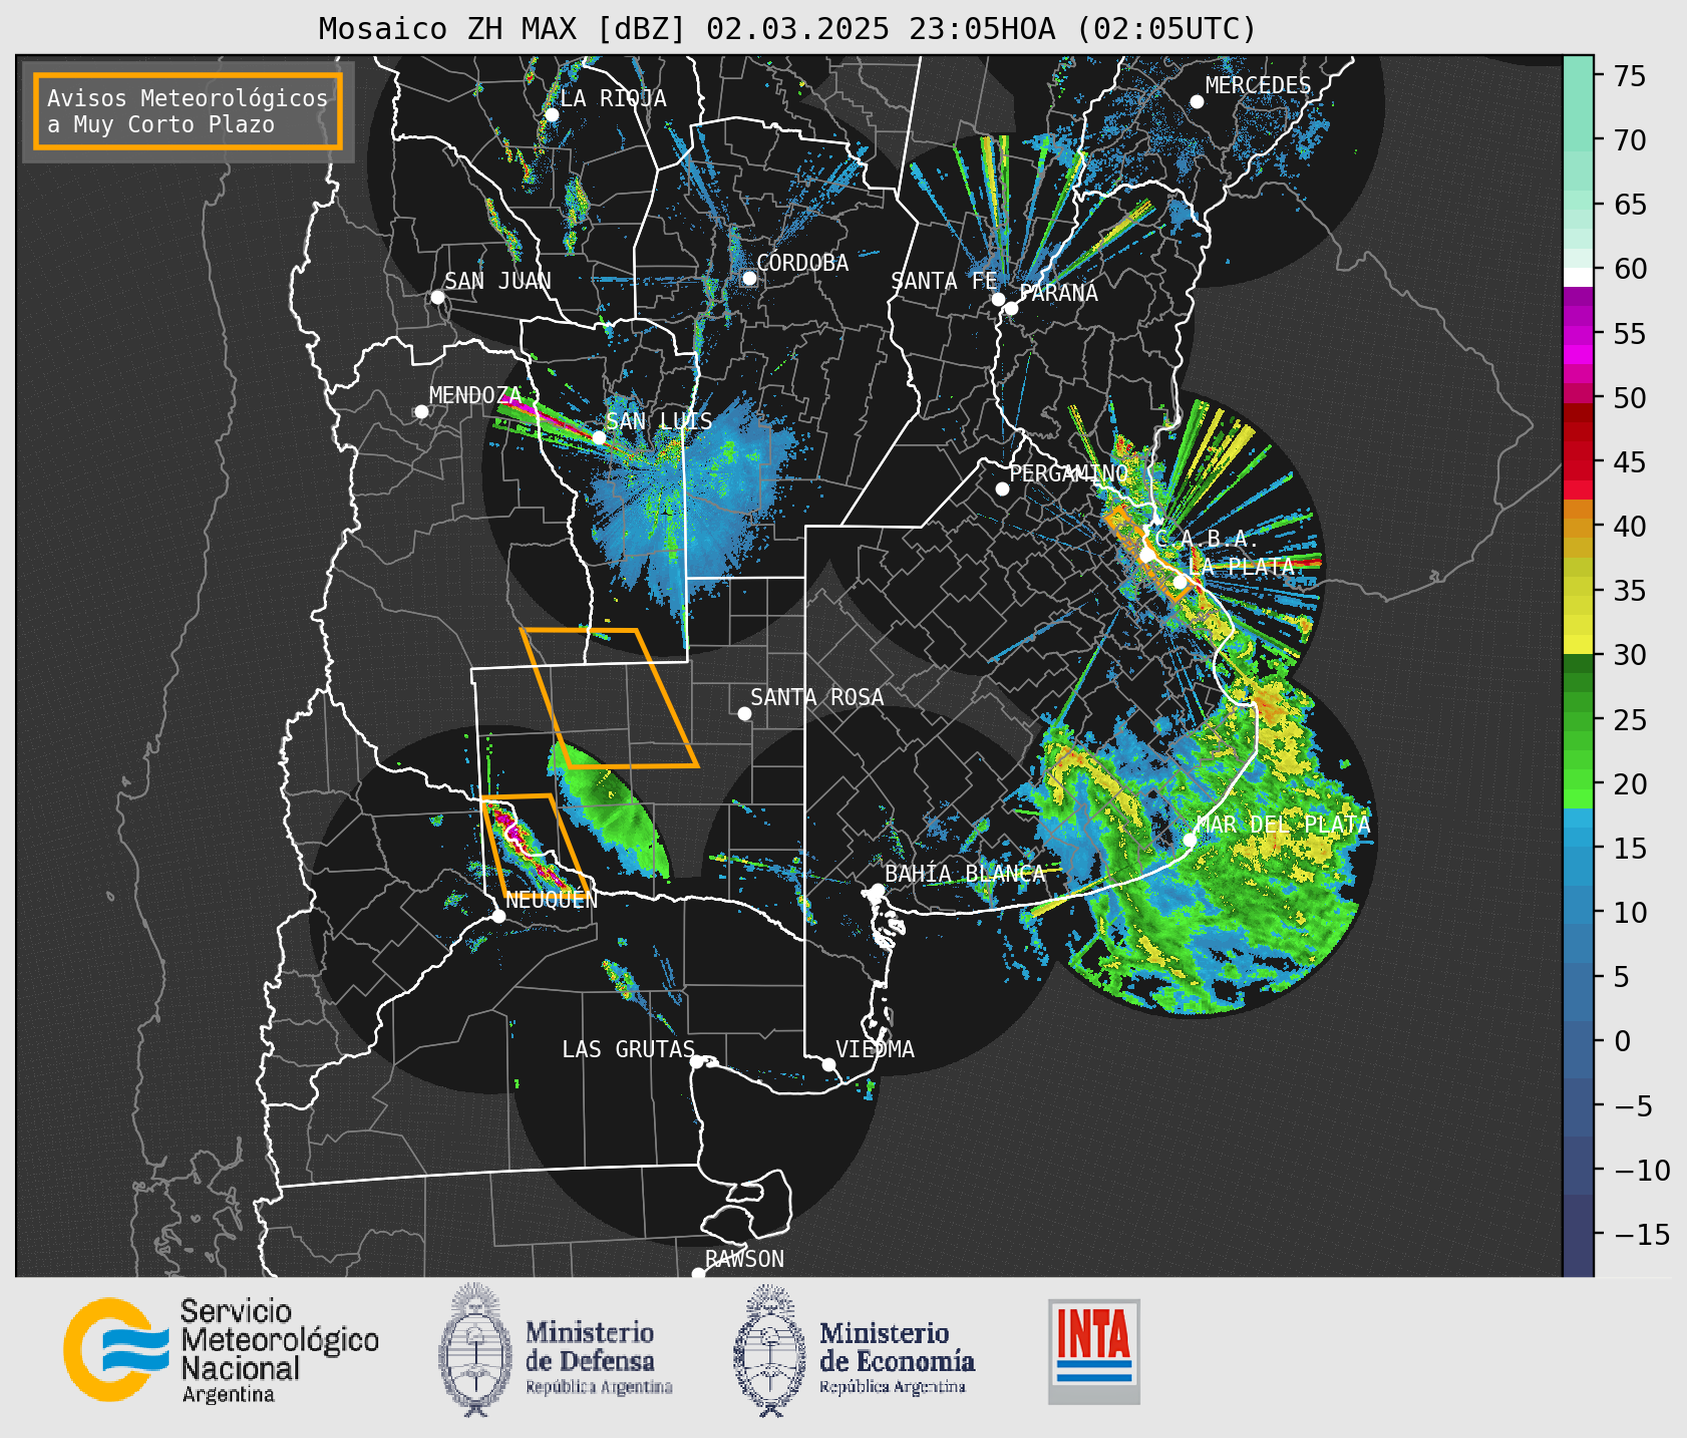The height and width of the screenshot is (1438, 1687).
Task: Select the SAN JUAN city marker
Action: coord(437,297)
